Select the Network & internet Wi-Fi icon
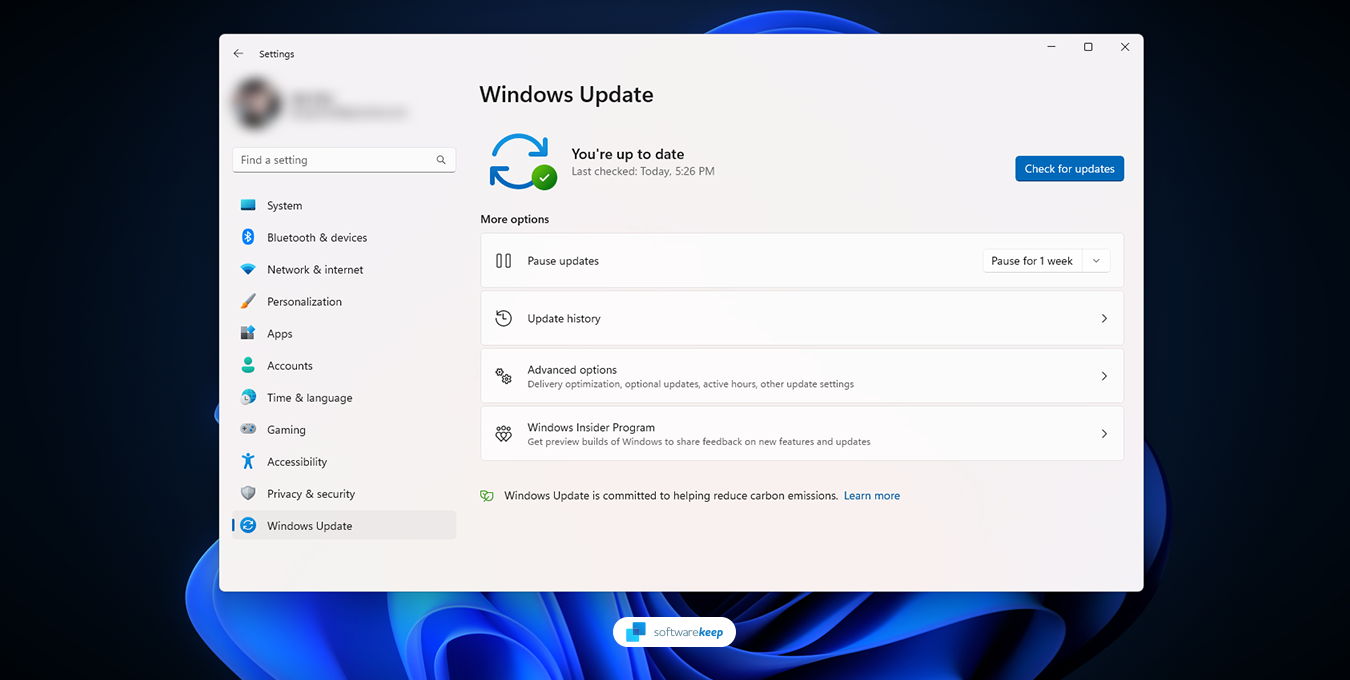 (x=248, y=269)
